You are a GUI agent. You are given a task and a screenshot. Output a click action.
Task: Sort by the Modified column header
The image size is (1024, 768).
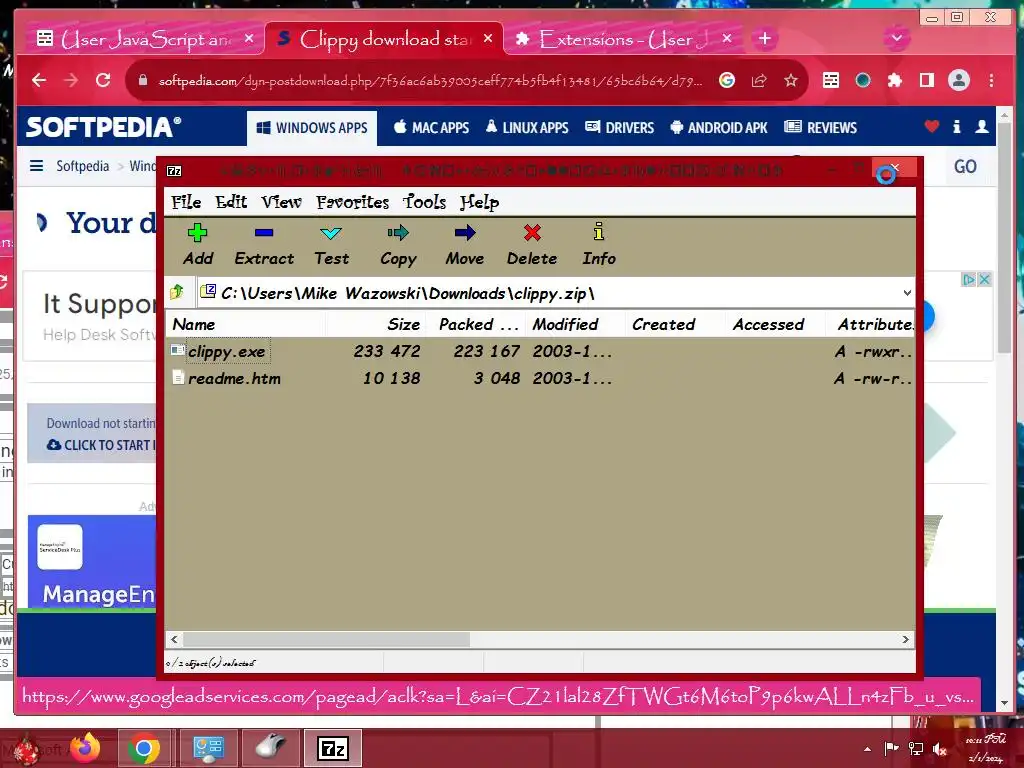pos(577,325)
